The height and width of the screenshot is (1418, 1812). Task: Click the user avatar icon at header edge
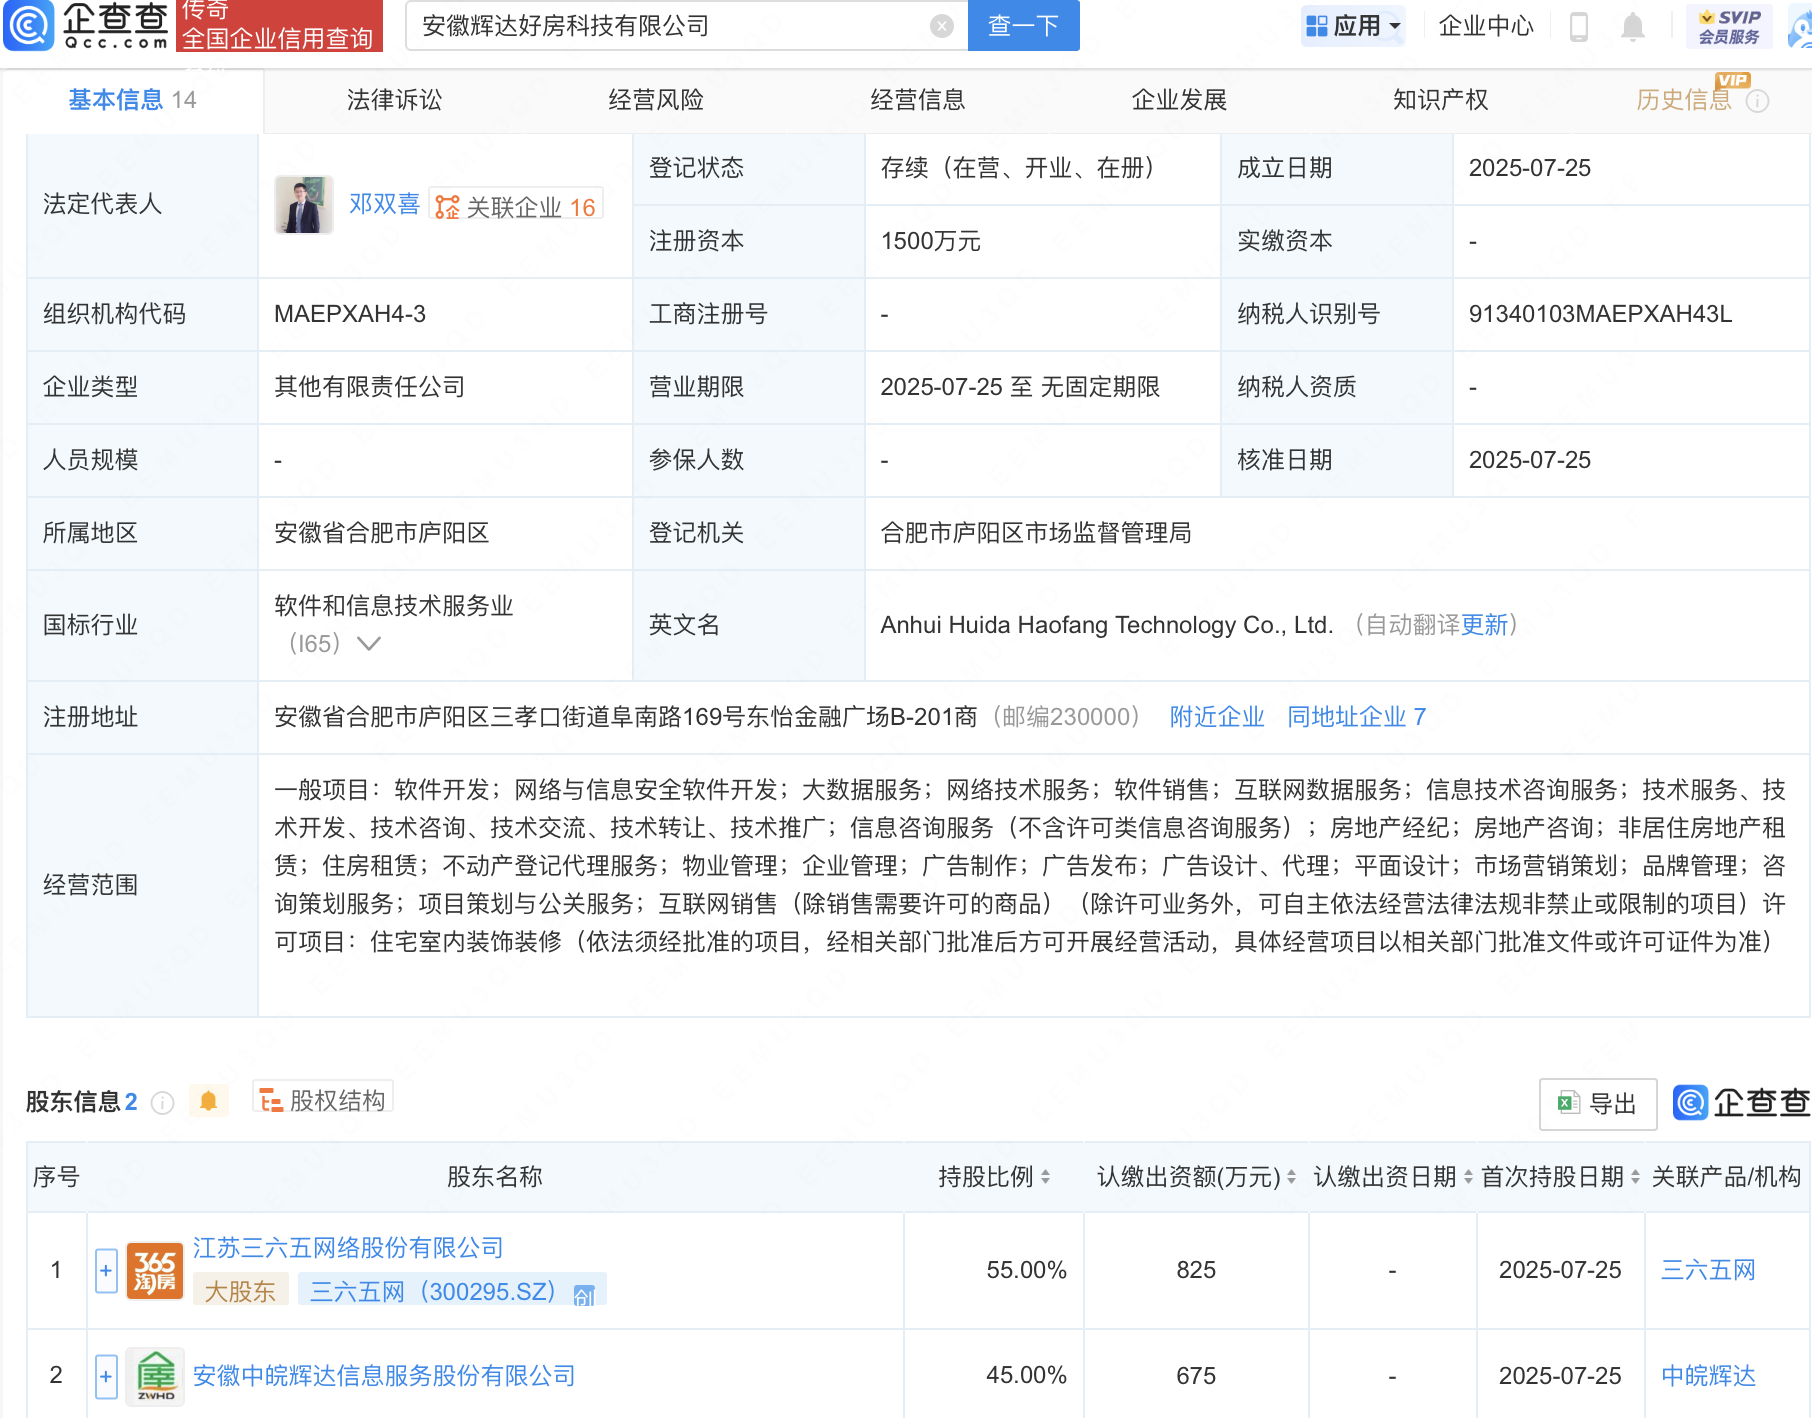[1801, 26]
